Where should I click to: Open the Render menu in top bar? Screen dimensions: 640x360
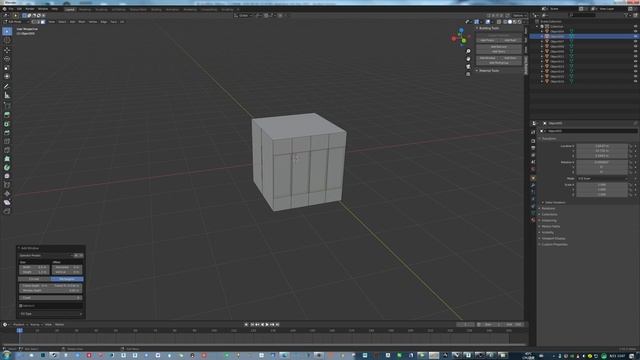tap(30, 9)
